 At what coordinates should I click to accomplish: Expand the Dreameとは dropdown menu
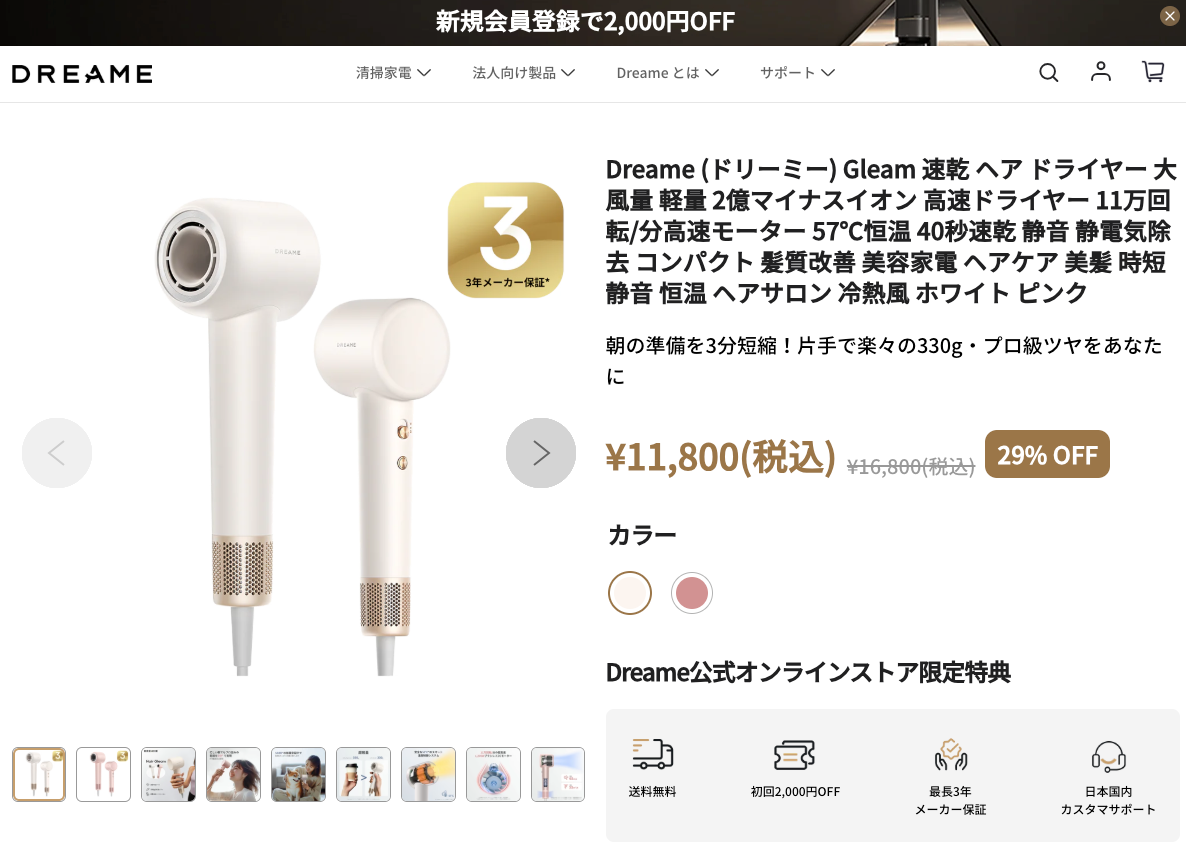coord(667,73)
